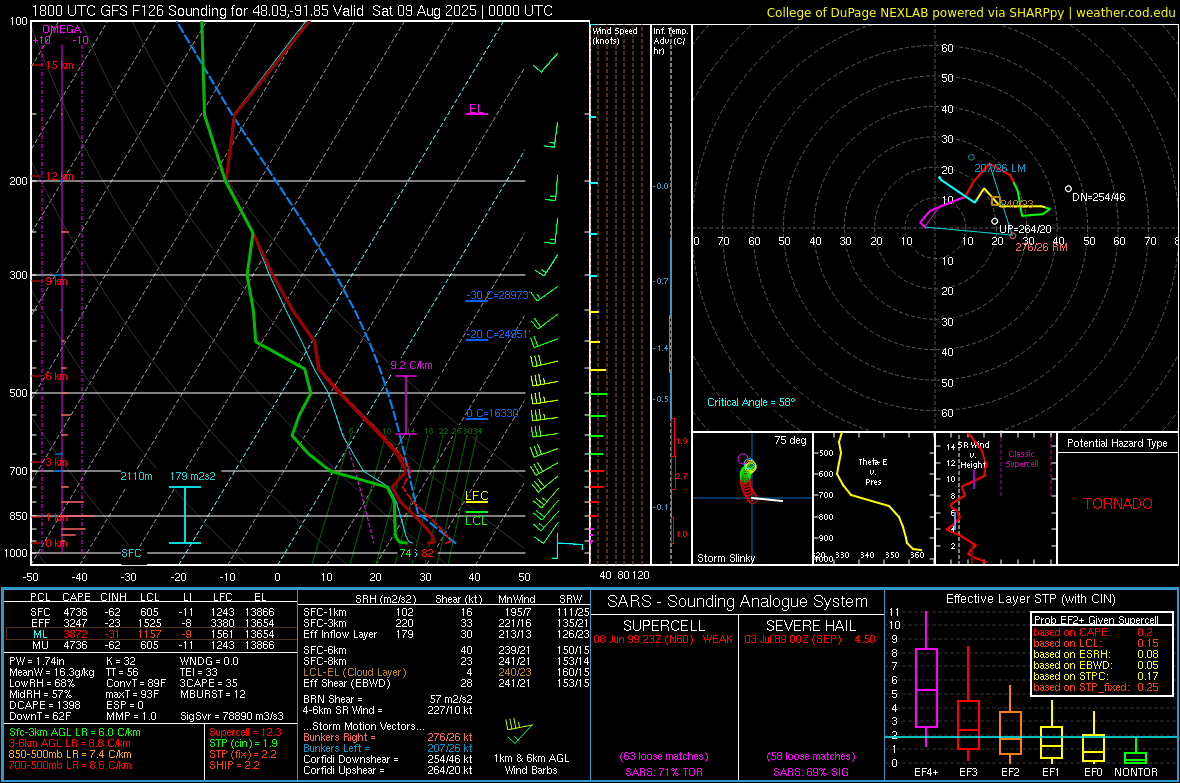The height and width of the screenshot is (783, 1180).
Task: Select the magenta "OMEGA" label on the skew-T
Action: tap(62, 29)
